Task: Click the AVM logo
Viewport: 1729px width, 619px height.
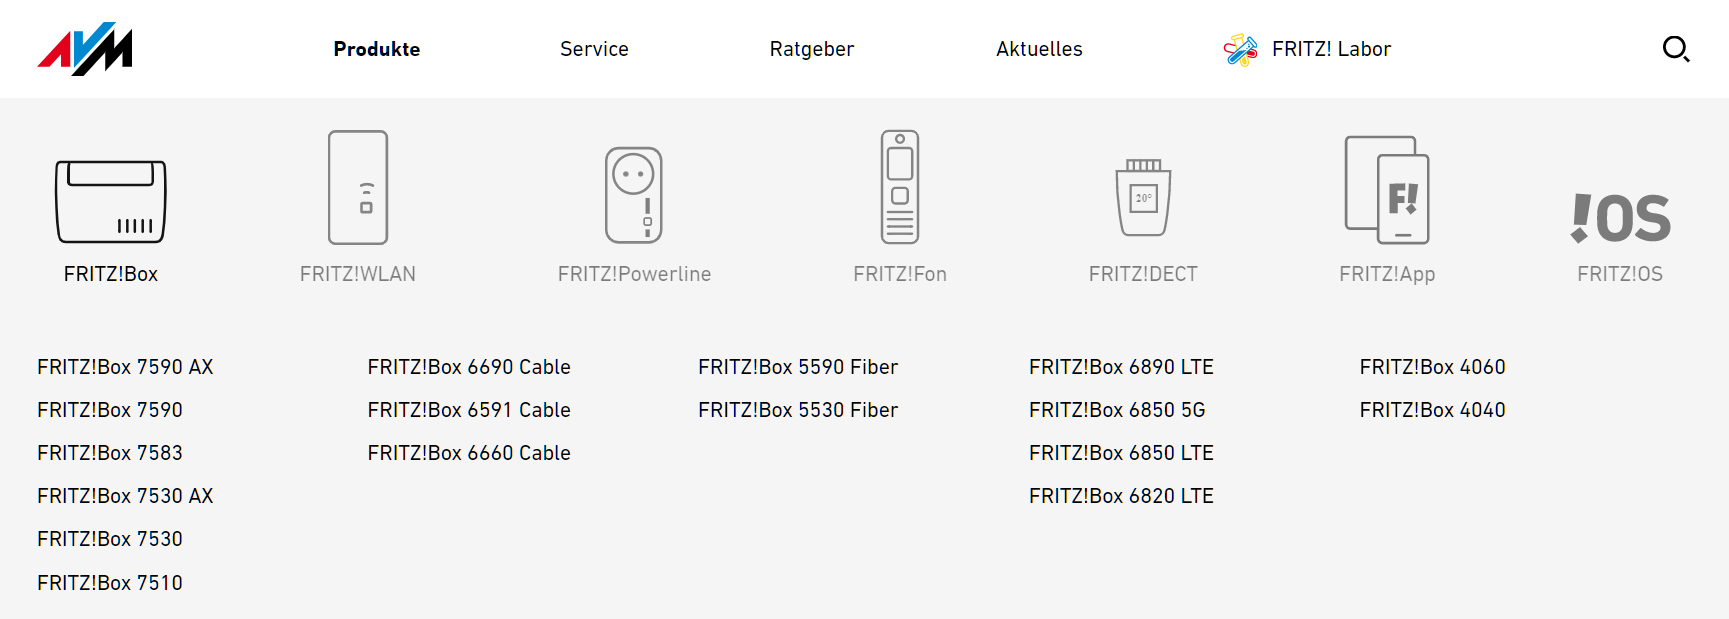Action: pyautogui.click(x=85, y=49)
